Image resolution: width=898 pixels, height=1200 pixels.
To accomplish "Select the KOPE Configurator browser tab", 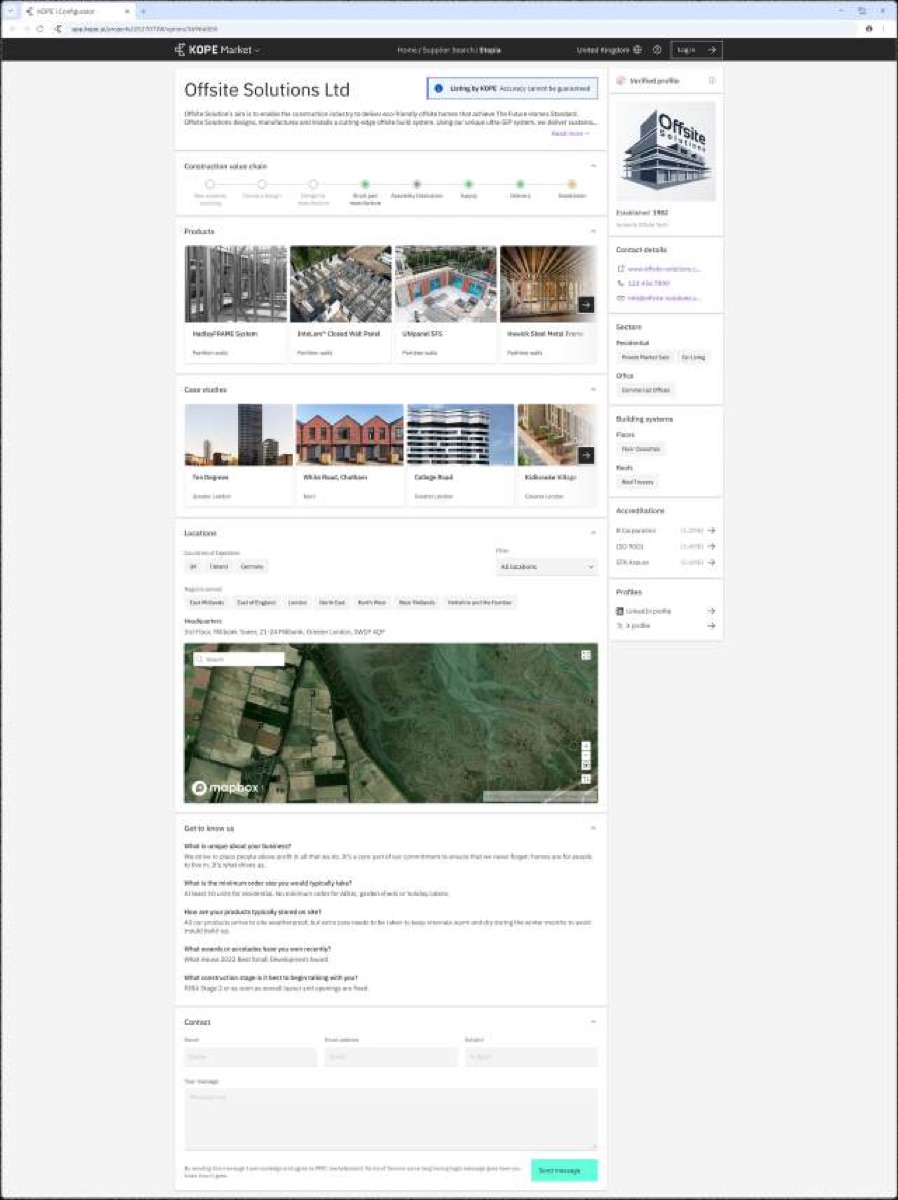I will coord(80,10).
